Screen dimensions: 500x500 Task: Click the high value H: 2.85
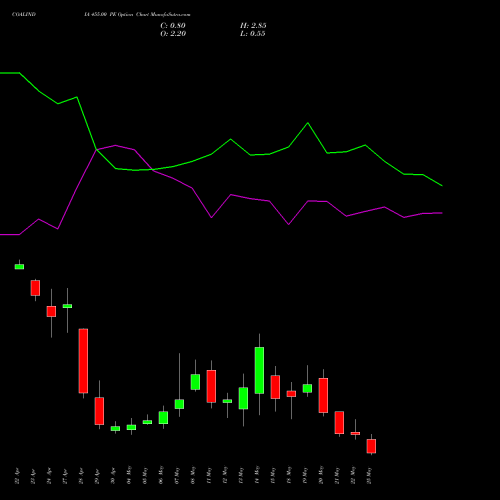coord(253,26)
